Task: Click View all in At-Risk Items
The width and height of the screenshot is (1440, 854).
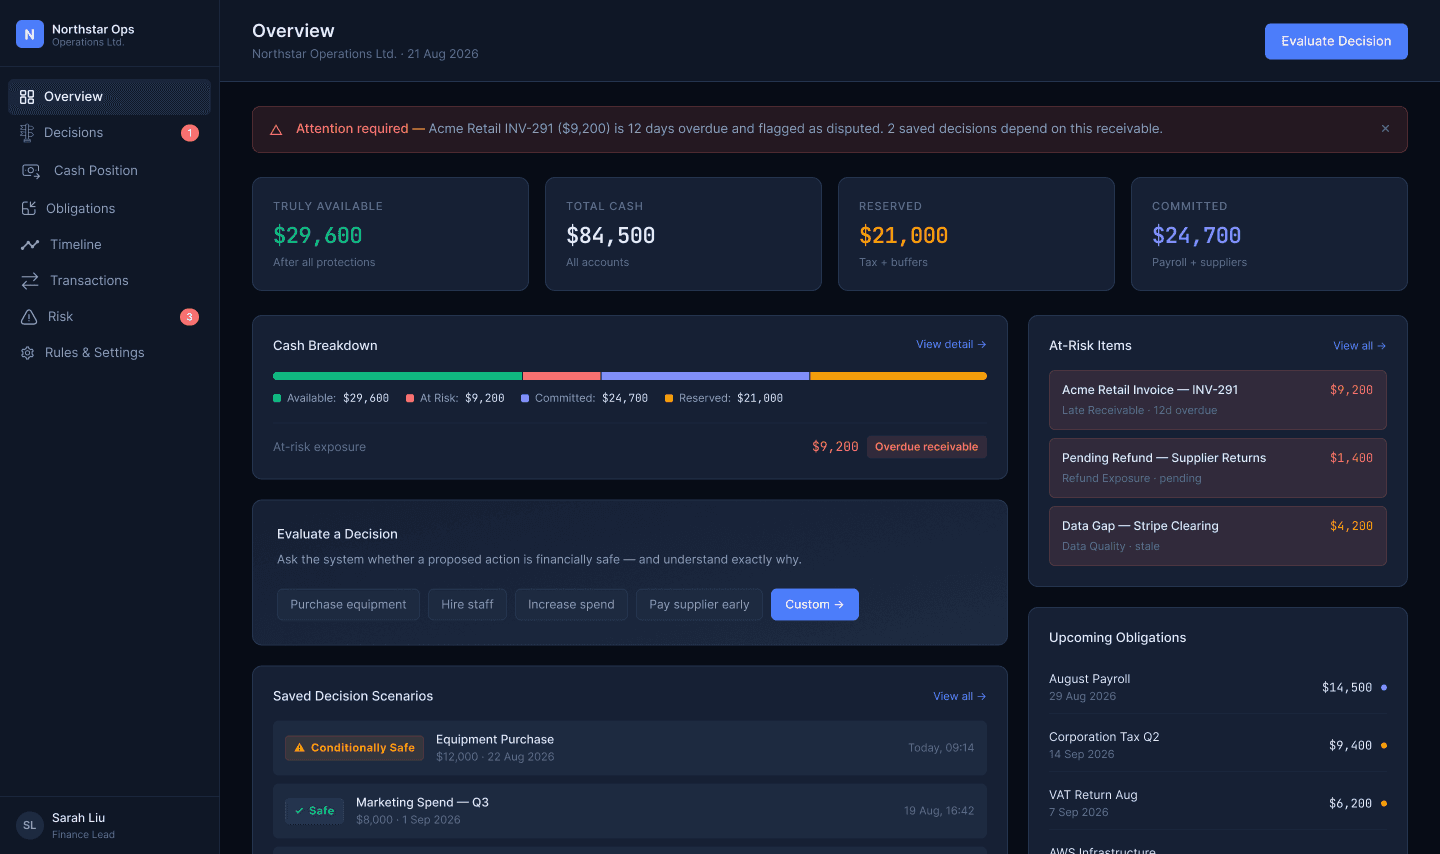Action: point(1359,346)
